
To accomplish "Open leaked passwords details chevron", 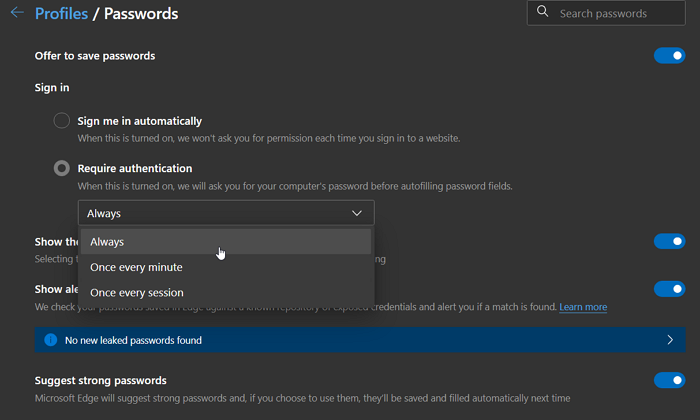I will [x=670, y=340].
